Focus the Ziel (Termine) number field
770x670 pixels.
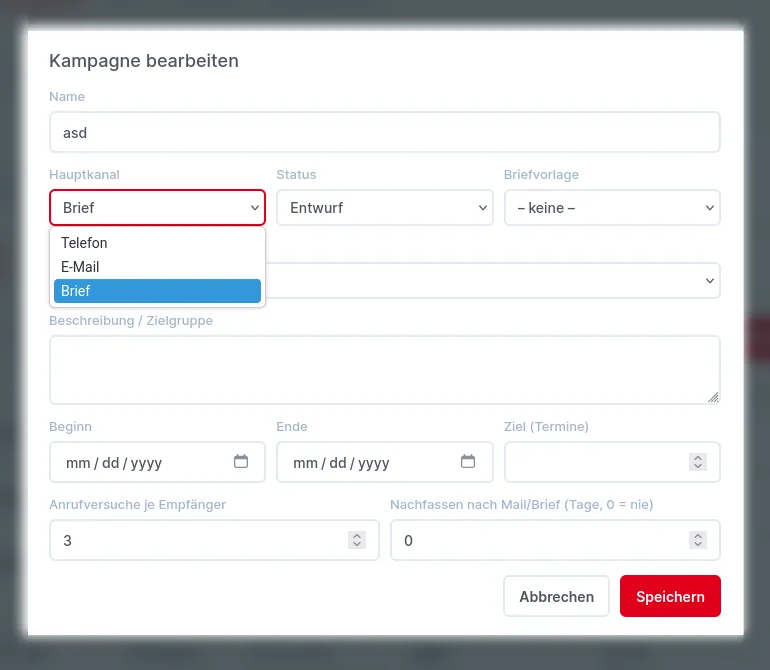(x=612, y=462)
